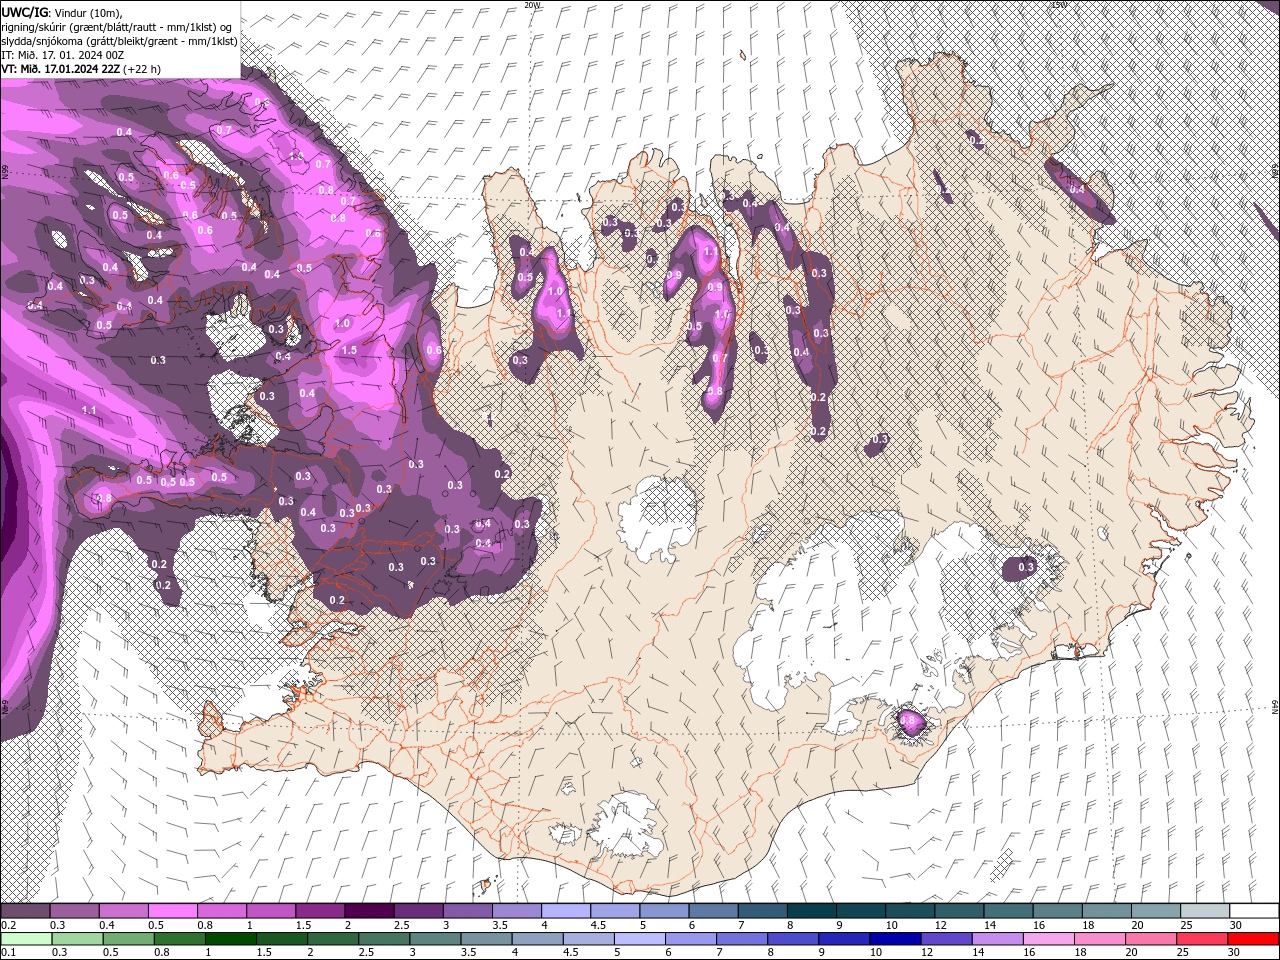Select the violet rain swatch between 12 and 14
Image resolution: width=1280 pixels, height=960 pixels.
(947, 939)
